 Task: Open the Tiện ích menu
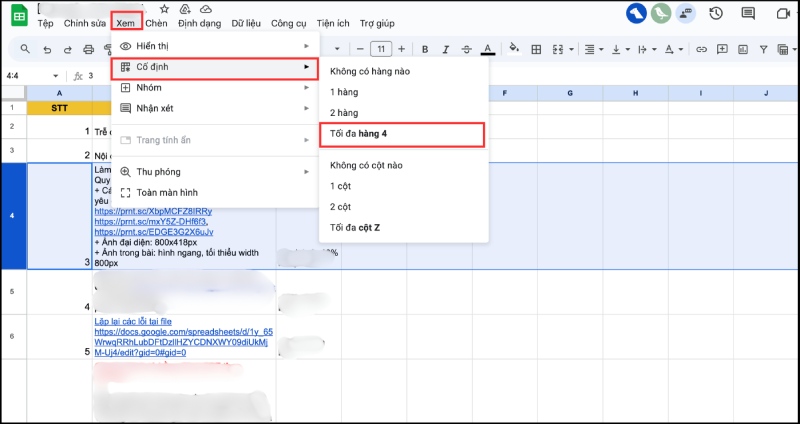click(x=333, y=23)
